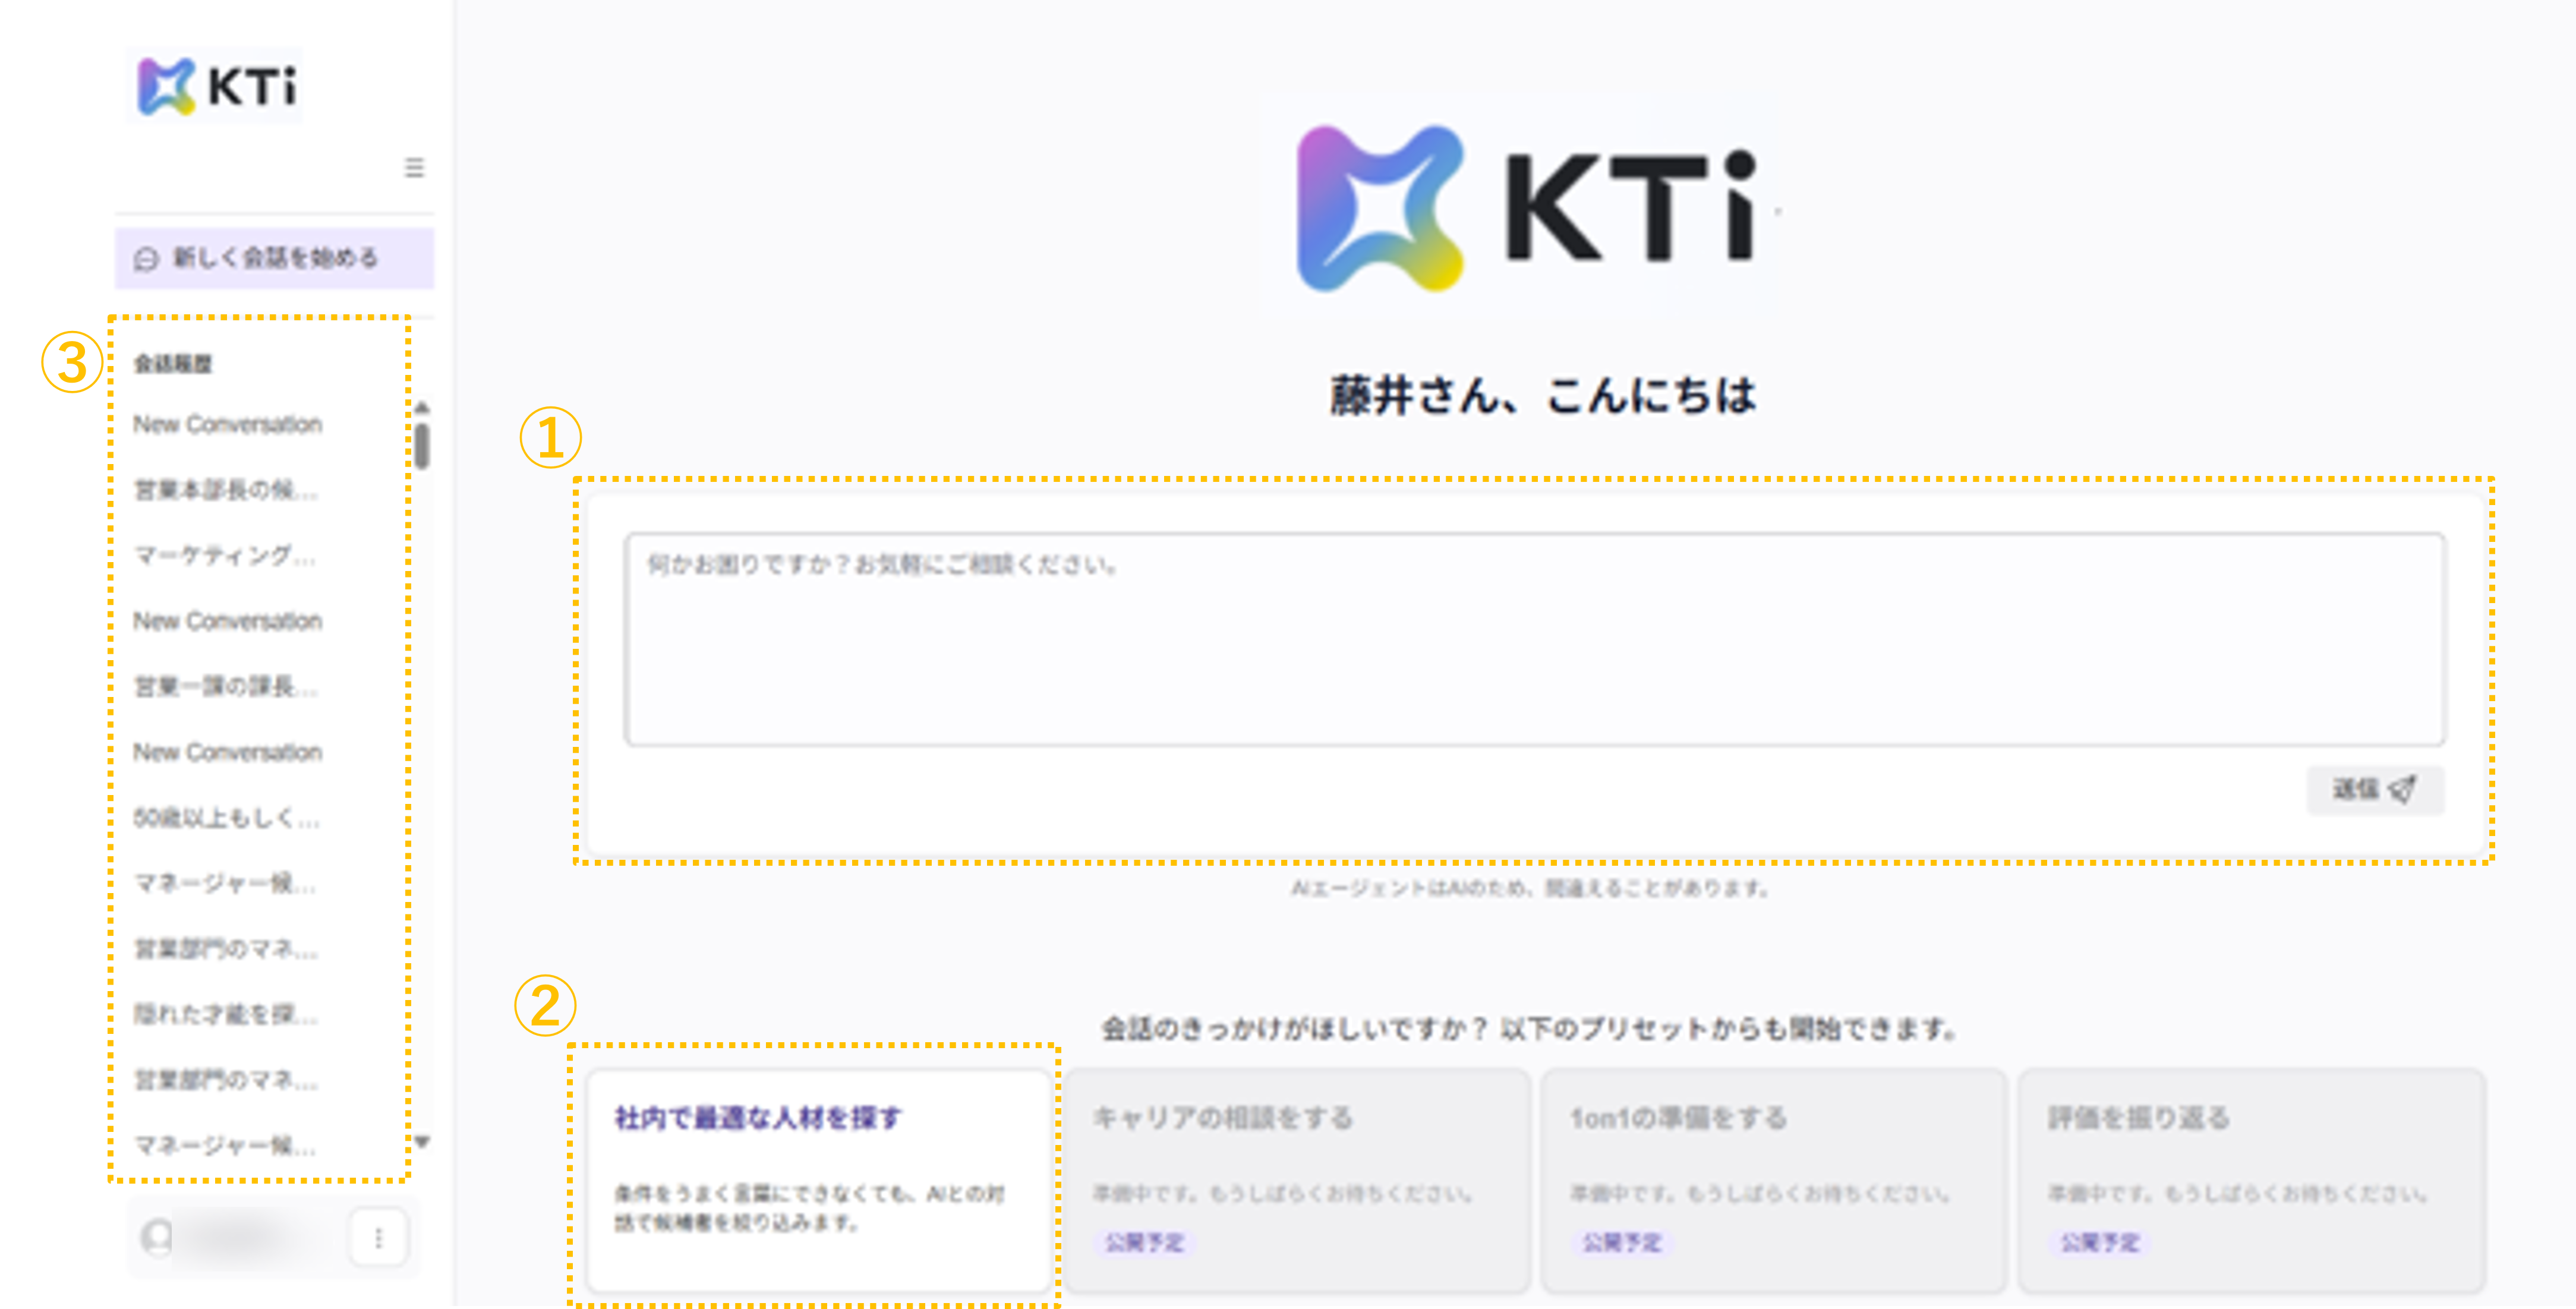Image resolution: width=2576 pixels, height=1309 pixels.
Task: Click the conversation history scrollbar thumb
Action: click(x=422, y=446)
